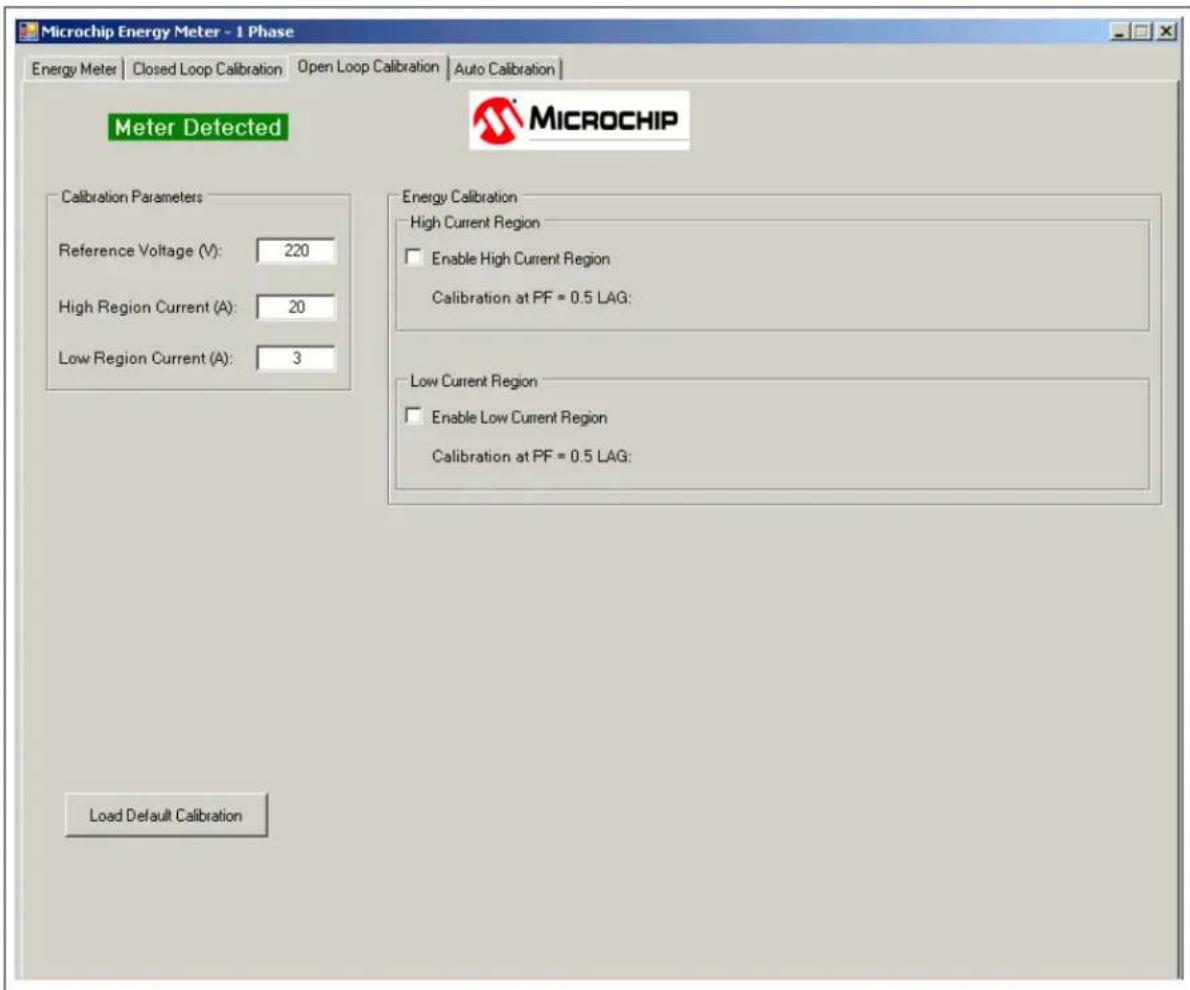Image resolution: width=1190 pixels, height=990 pixels.
Task: Click the Low Current Region 'Calibration at PF = 0.5 LAG' text
Action: click(531, 456)
